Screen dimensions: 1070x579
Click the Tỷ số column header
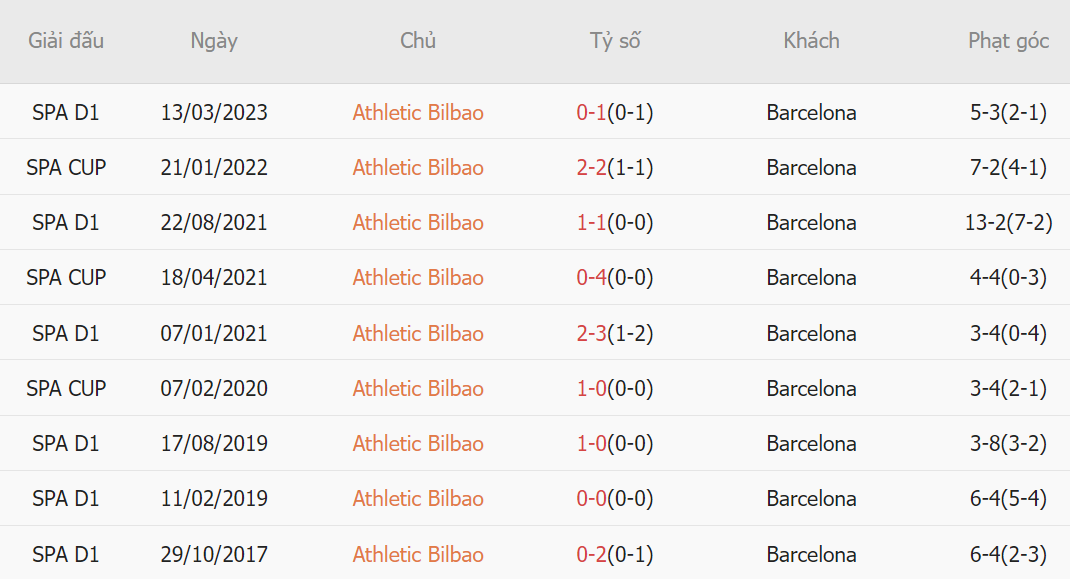(x=615, y=41)
